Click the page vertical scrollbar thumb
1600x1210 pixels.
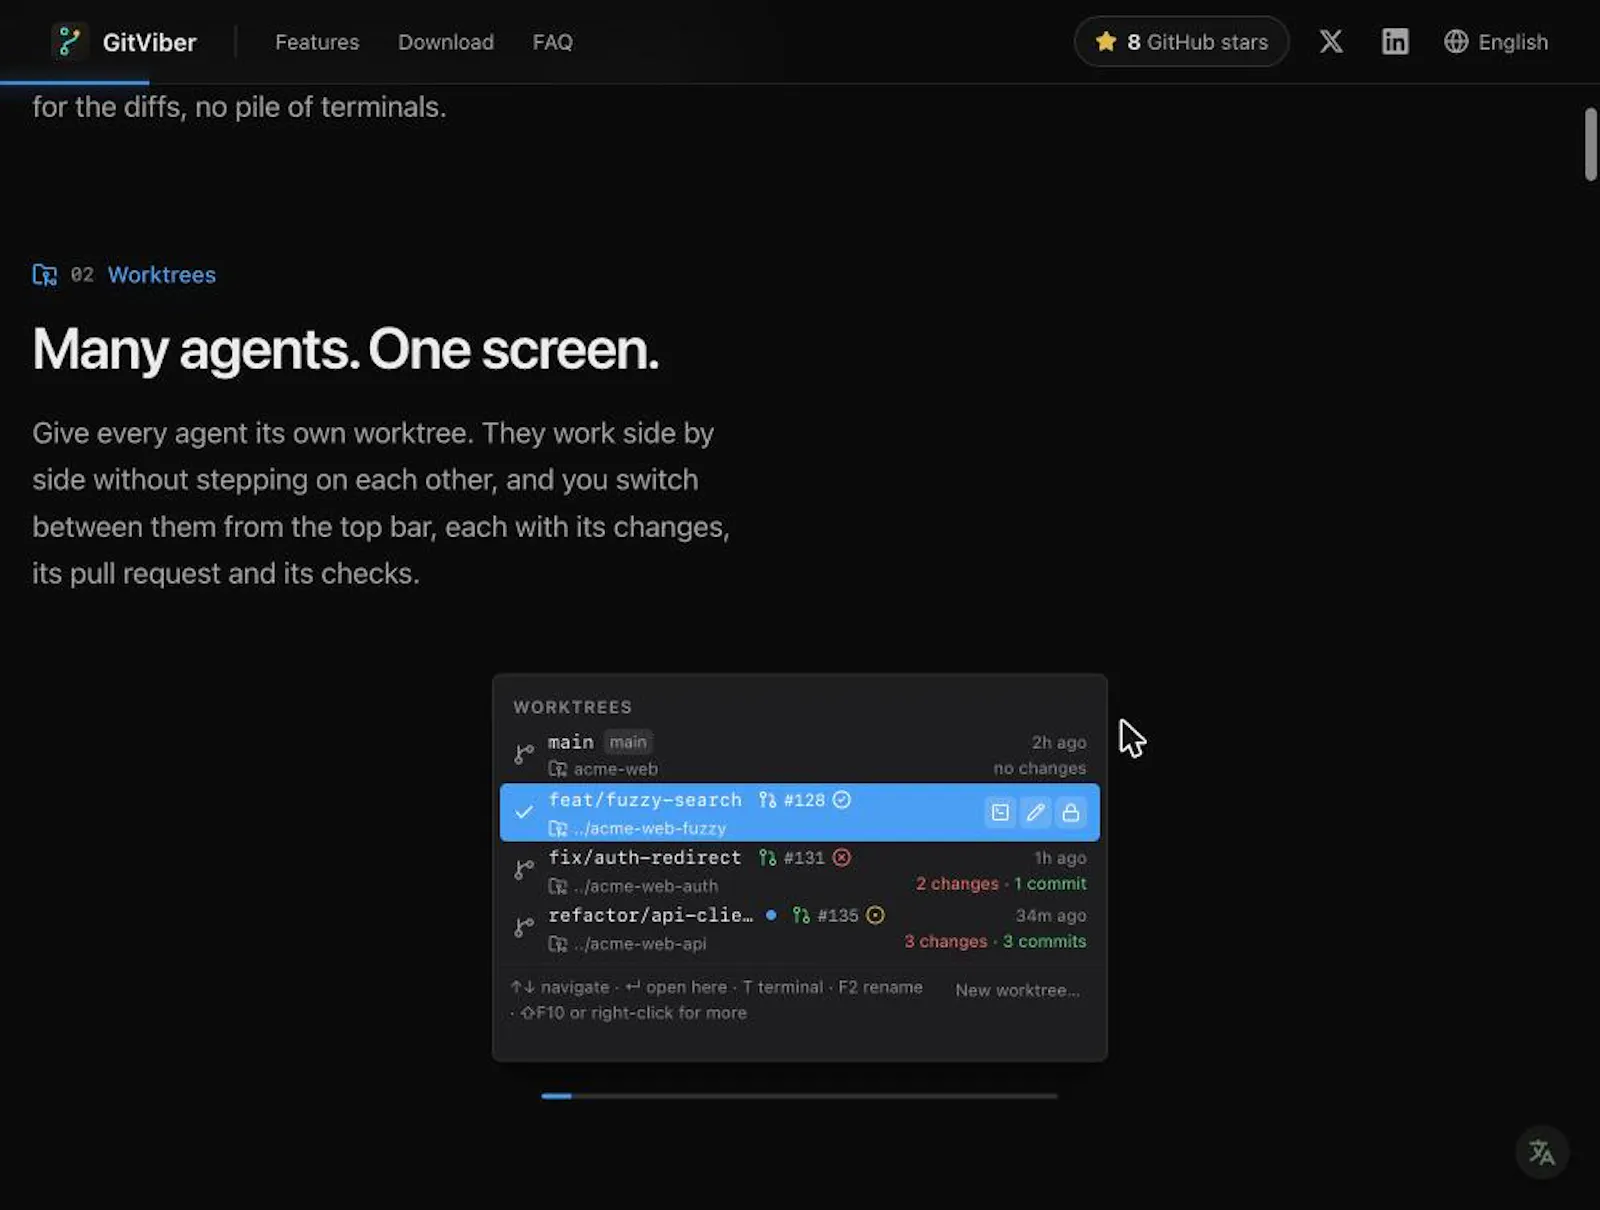pos(1590,144)
